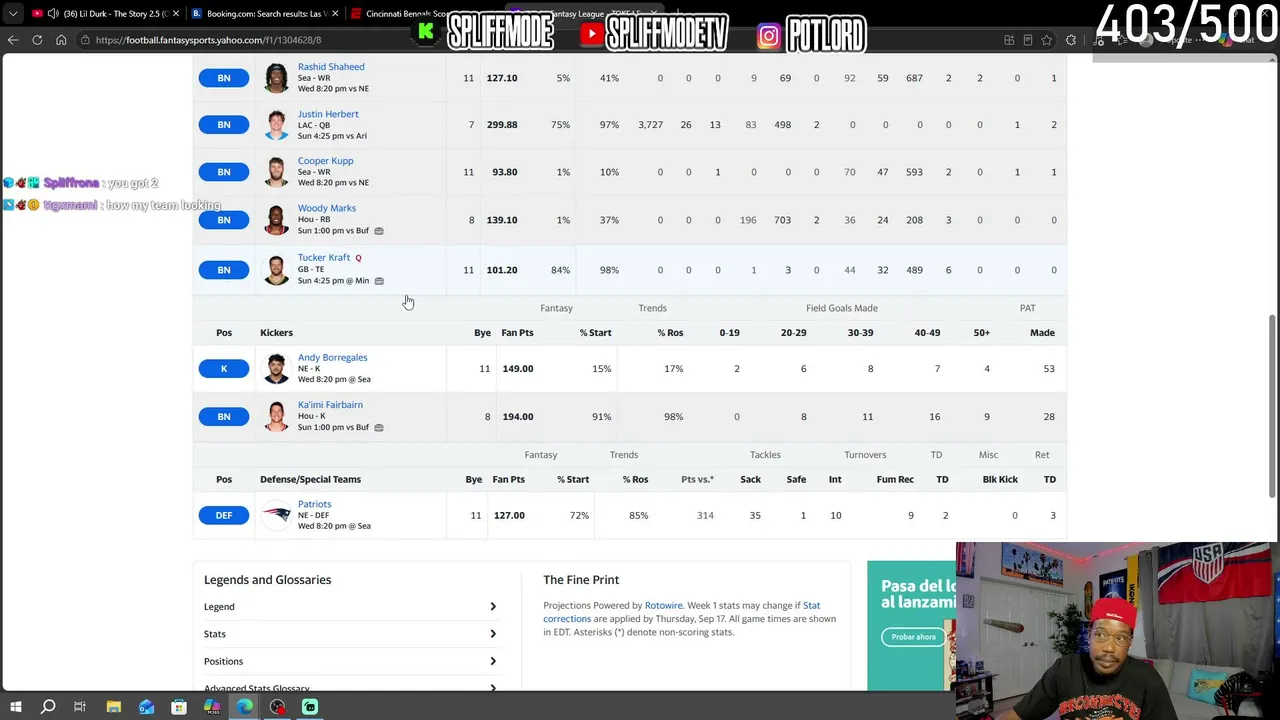Expand the Stats glossary section

350,634
